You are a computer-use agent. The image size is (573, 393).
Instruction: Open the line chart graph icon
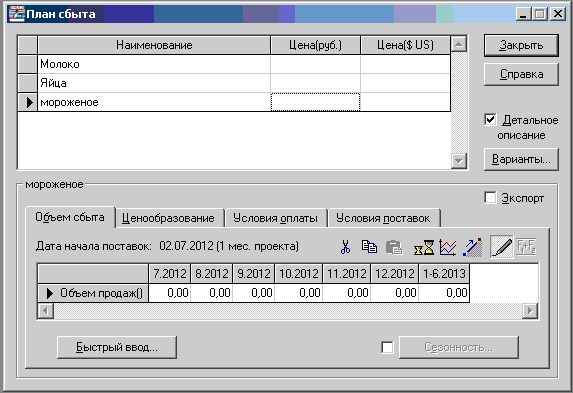pos(448,247)
